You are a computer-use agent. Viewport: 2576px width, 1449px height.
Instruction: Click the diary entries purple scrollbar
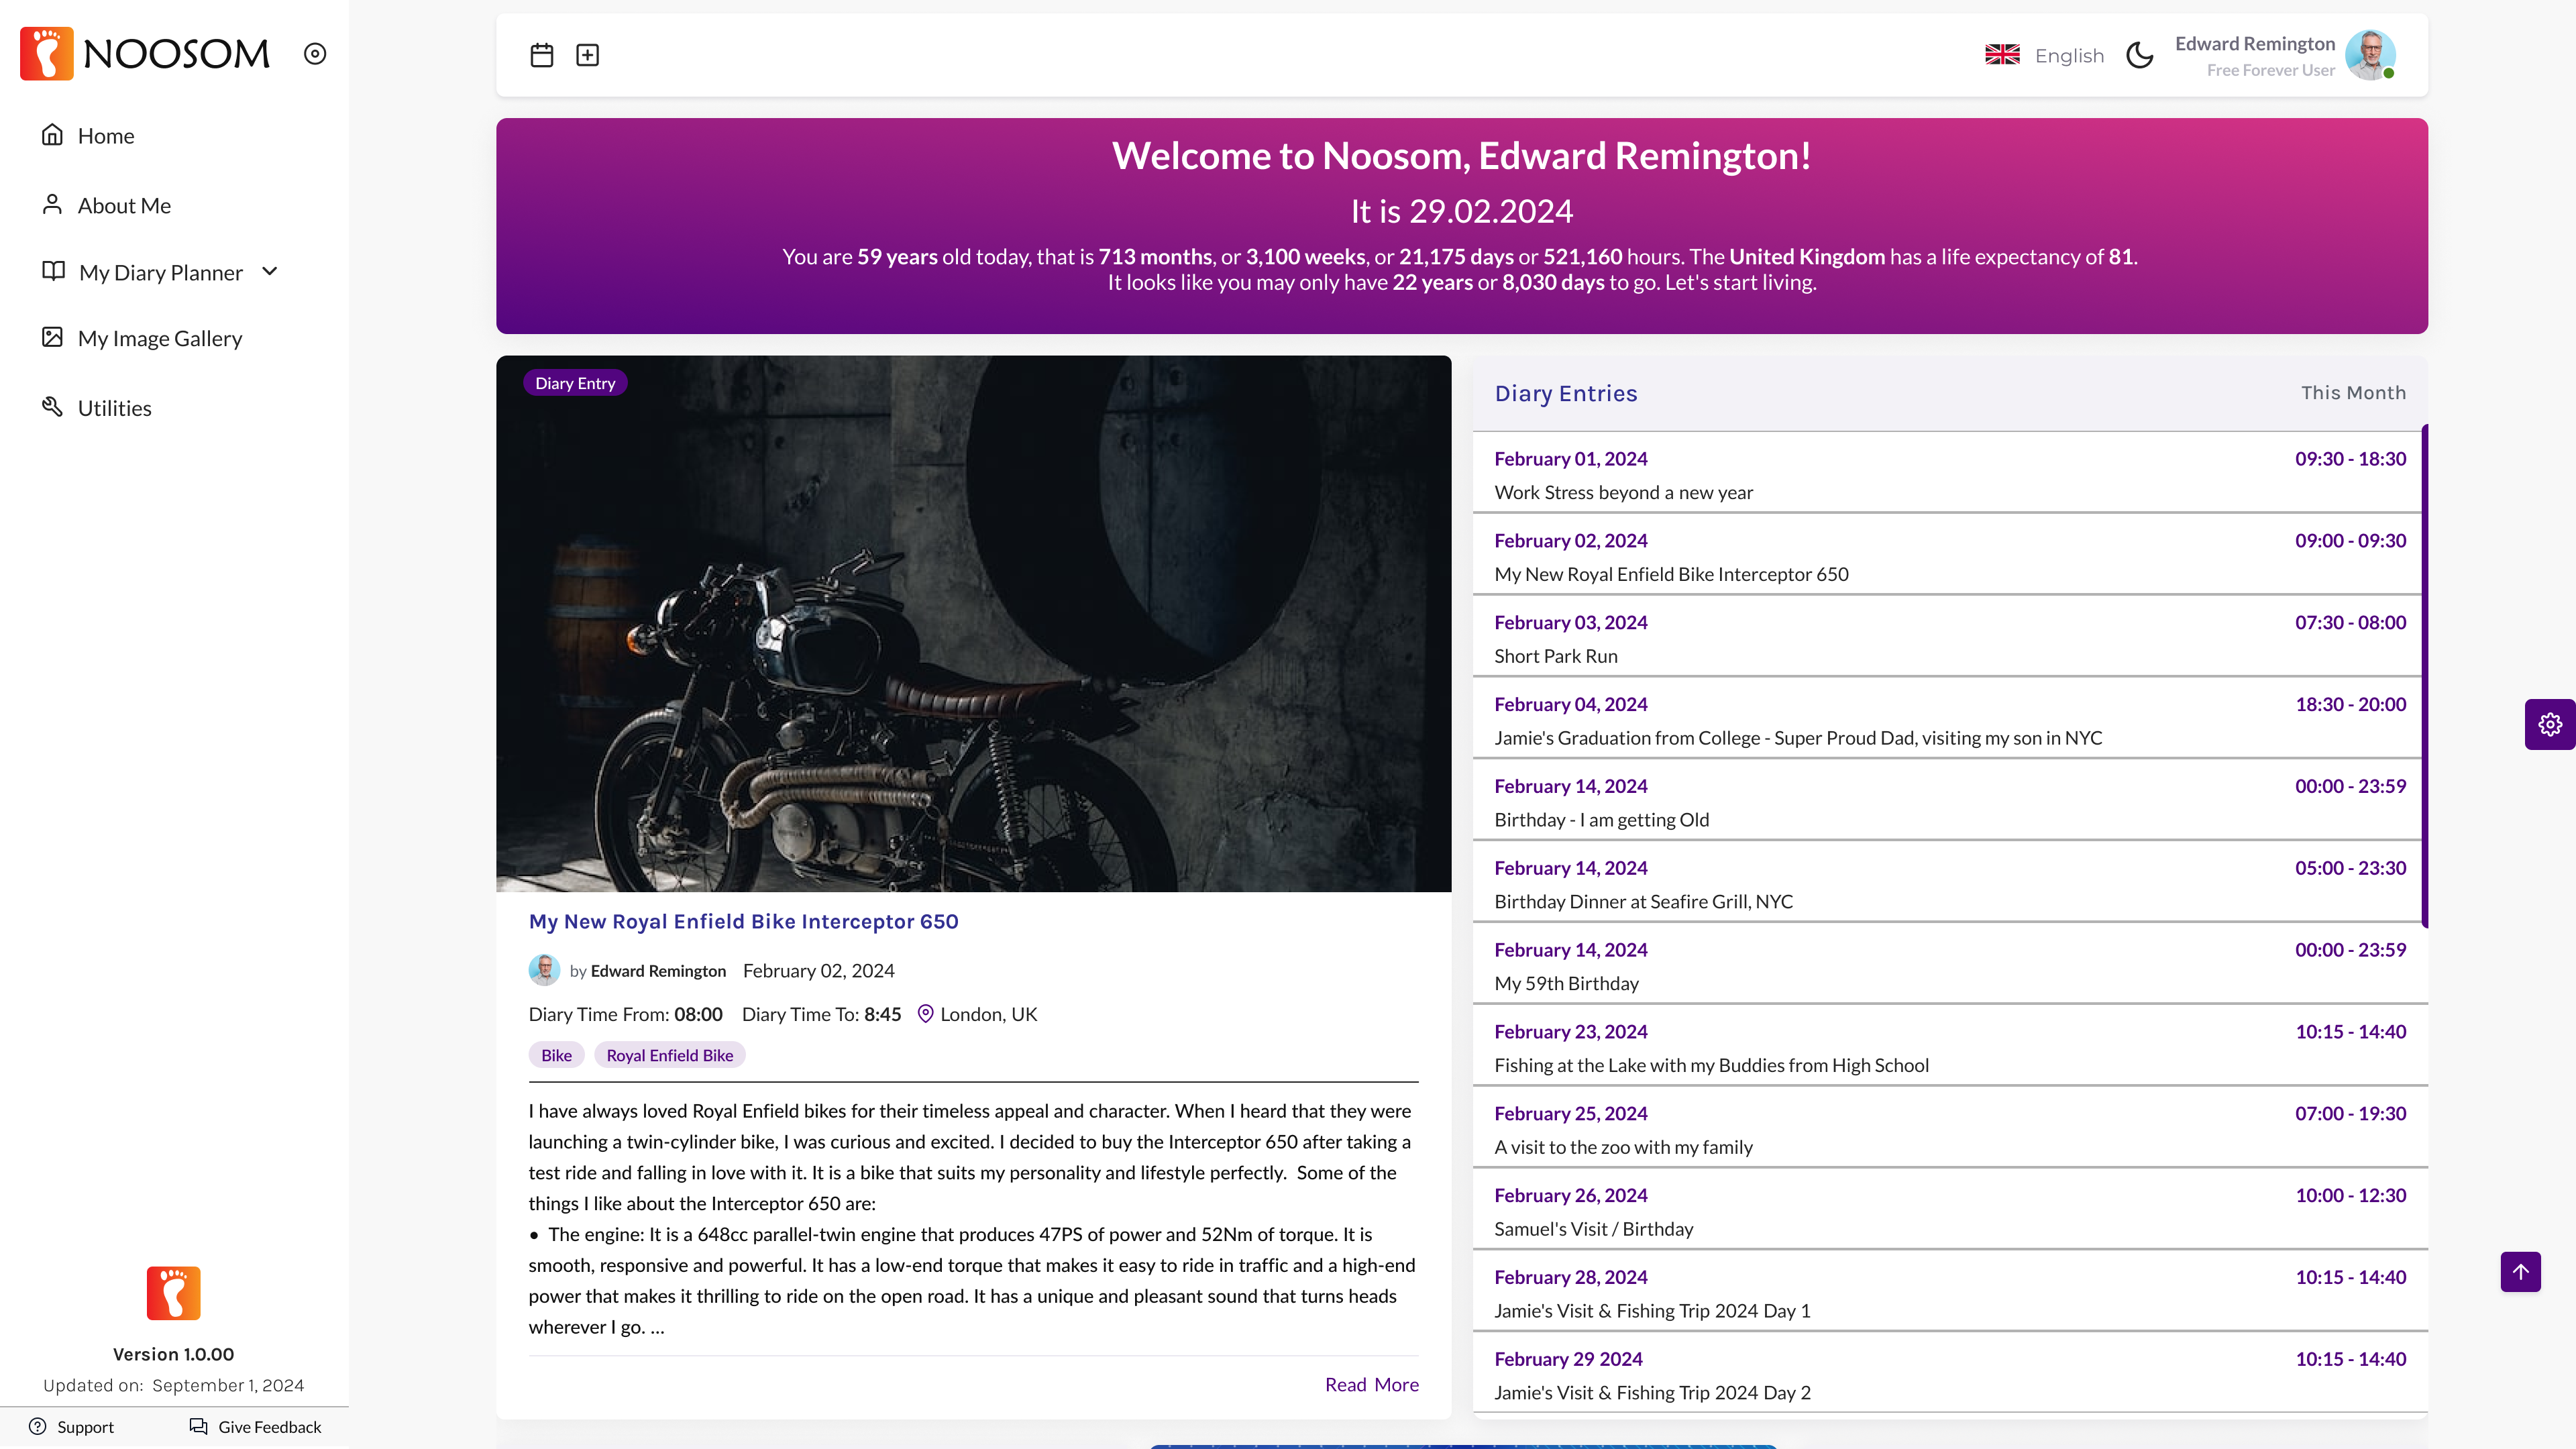(2424, 676)
